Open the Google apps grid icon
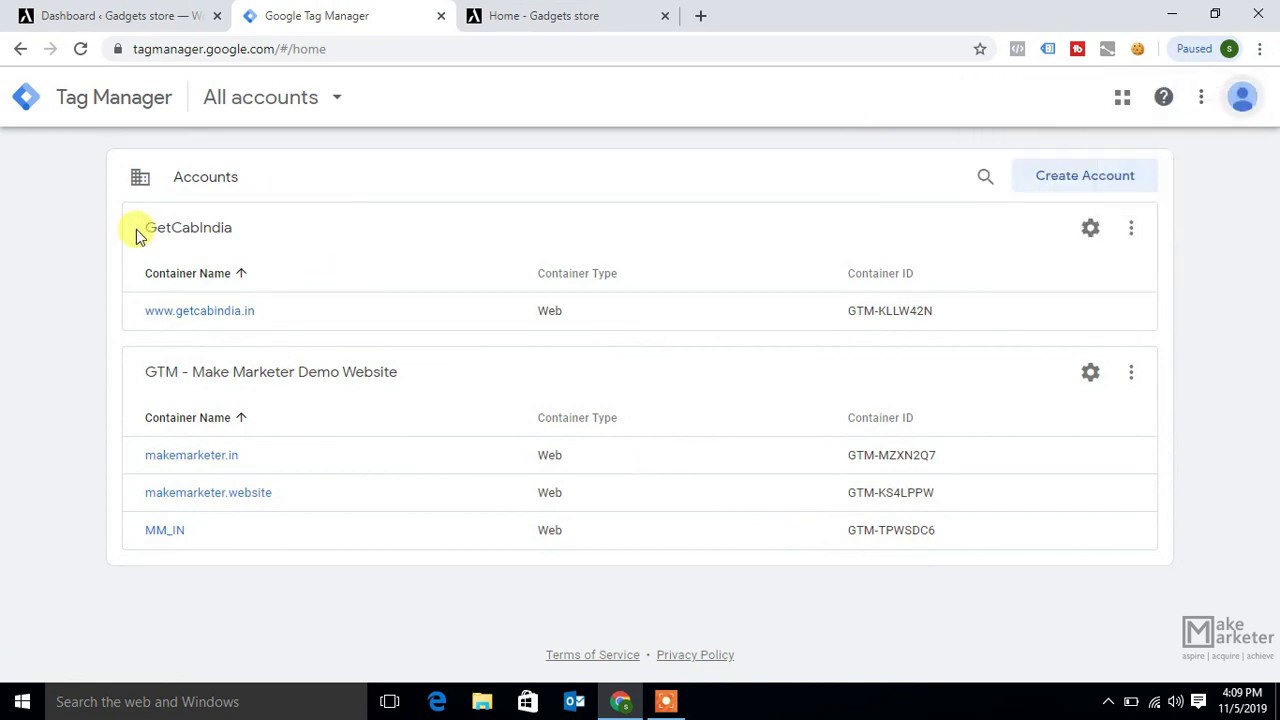Viewport: 1280px width, 720px height. (x=1122, y=97)
